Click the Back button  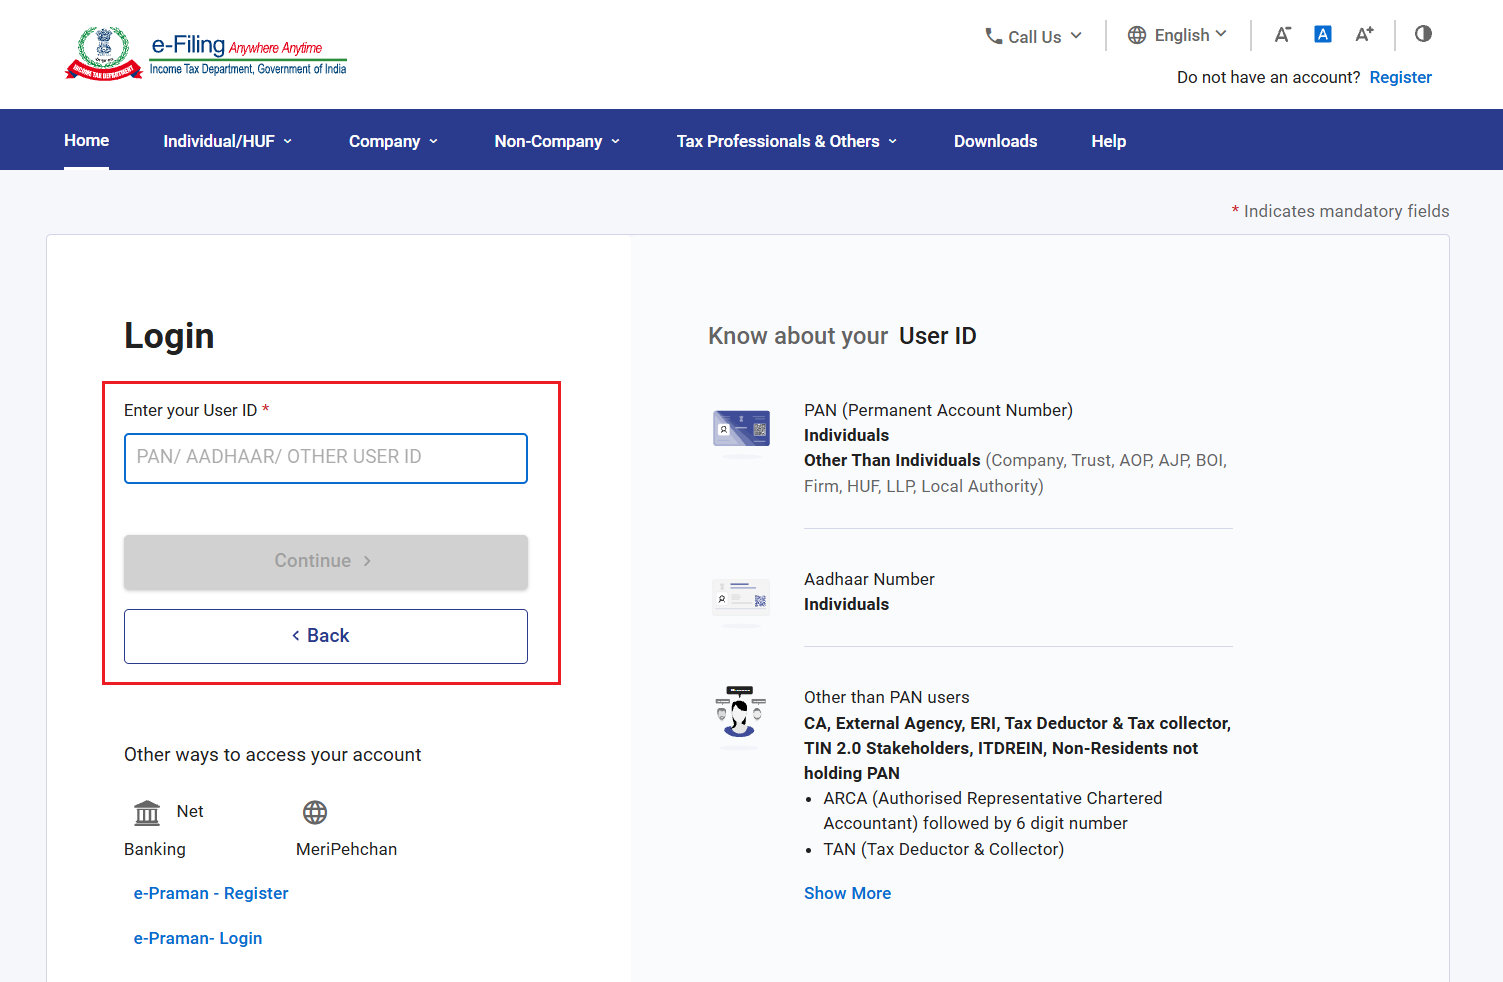point(326,636)
